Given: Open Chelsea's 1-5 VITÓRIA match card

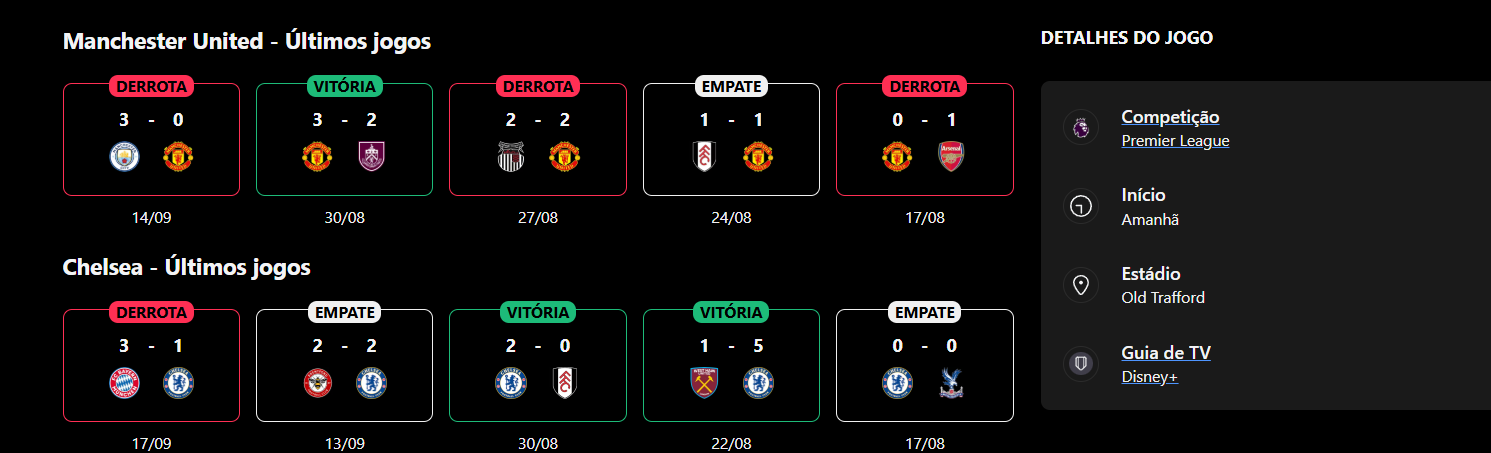Looking at the screenshot, I should [x=731, y=365].
